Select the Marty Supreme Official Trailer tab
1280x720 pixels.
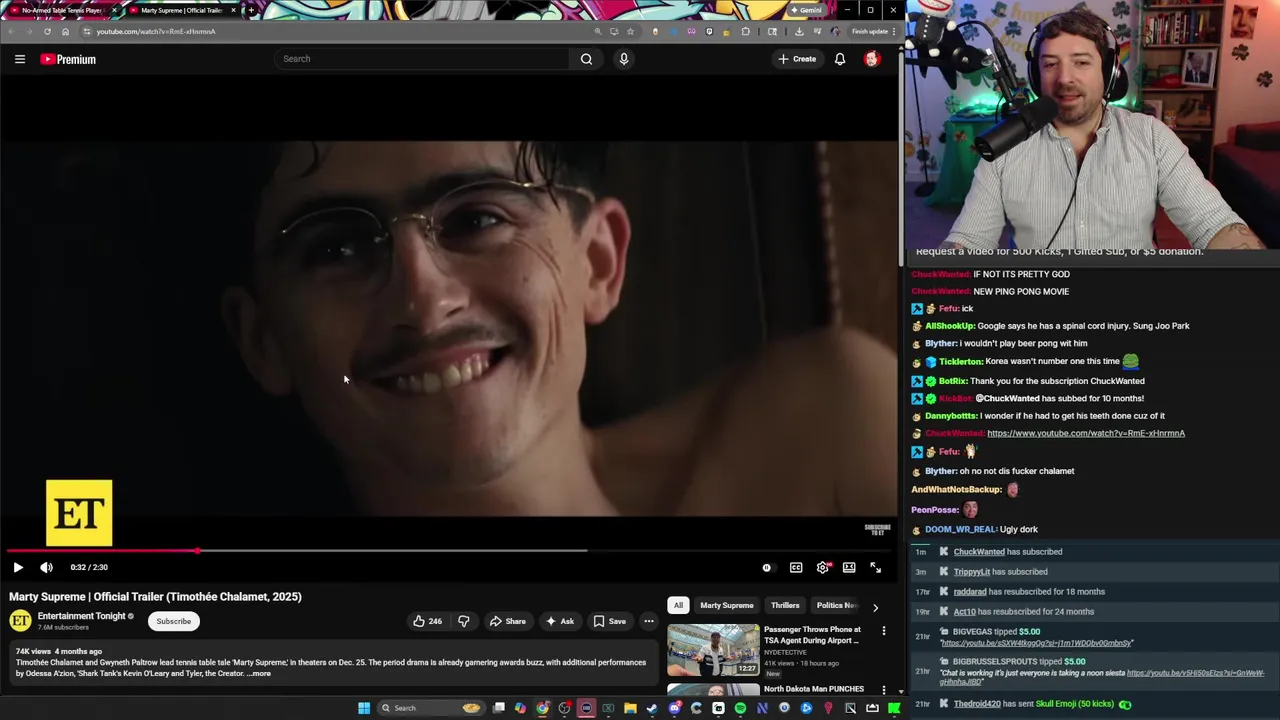(x=182, y=10)
